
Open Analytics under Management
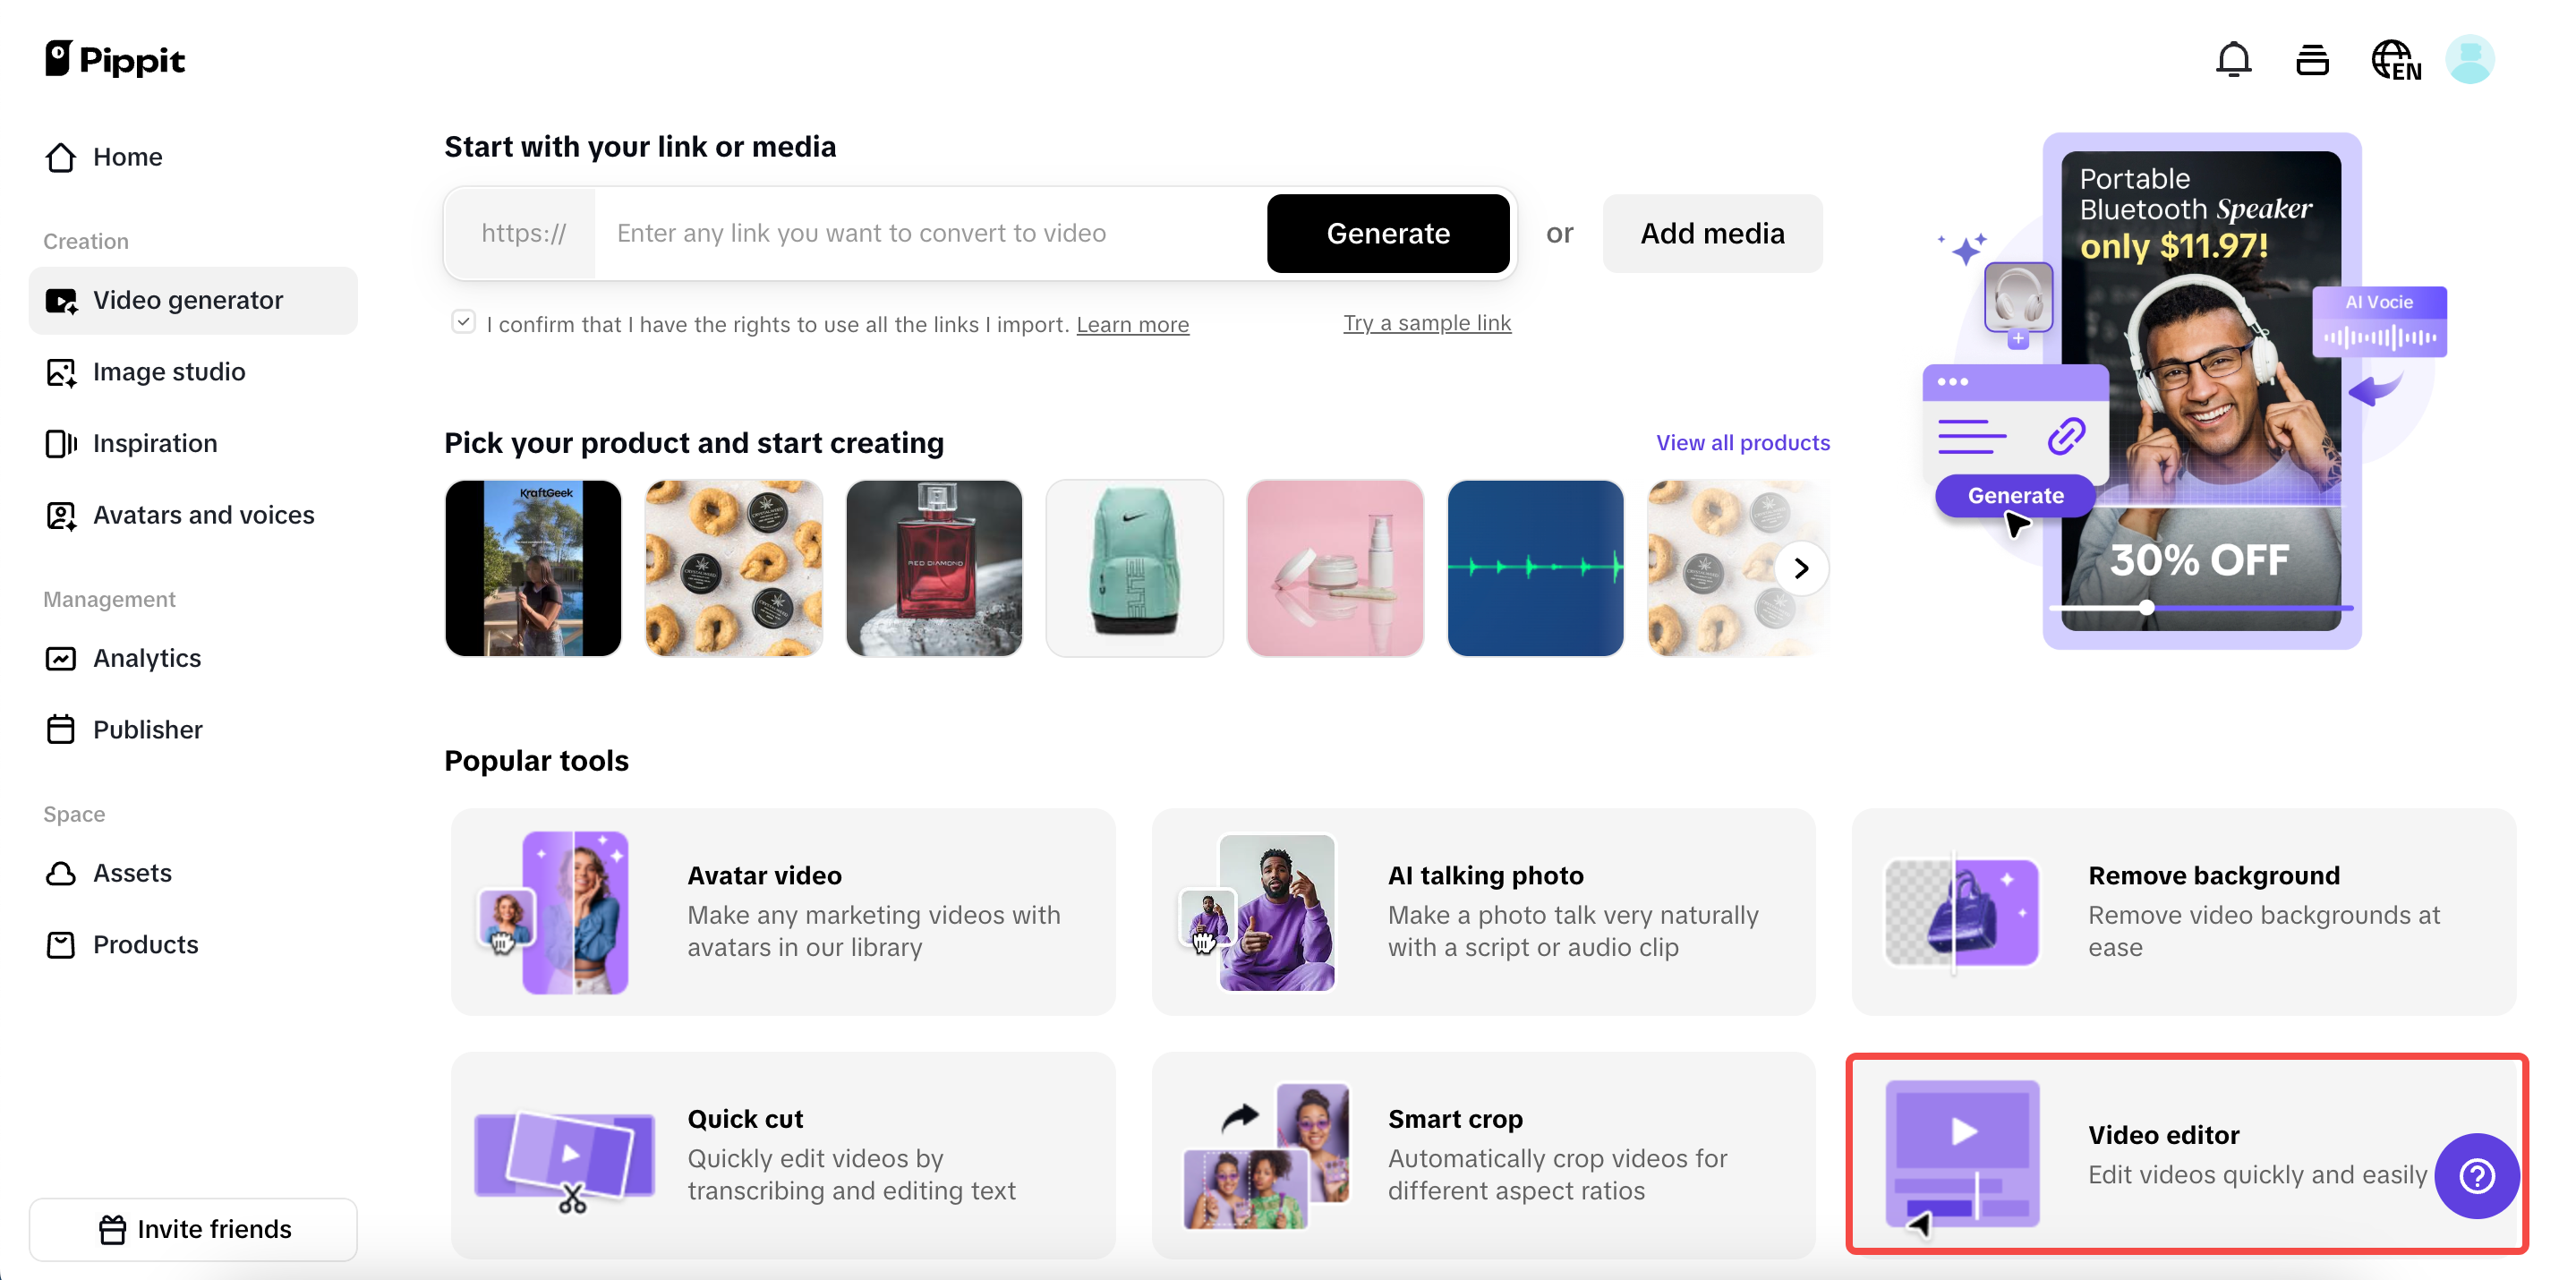pyautogui.click(x=147, y=658)
